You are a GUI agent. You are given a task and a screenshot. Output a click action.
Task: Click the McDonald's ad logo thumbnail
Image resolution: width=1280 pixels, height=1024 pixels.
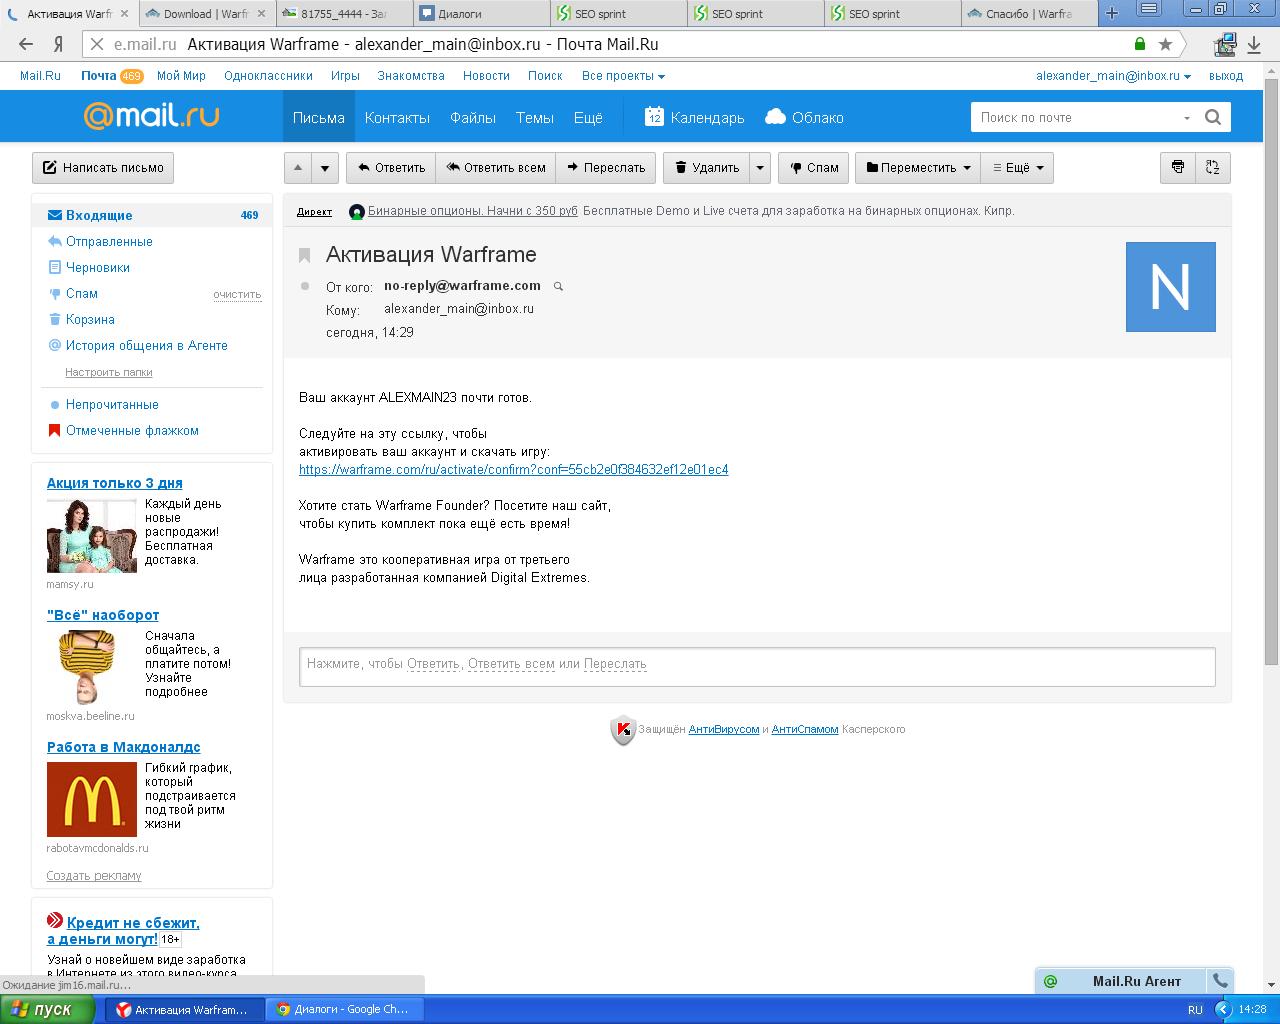[92, 799]
